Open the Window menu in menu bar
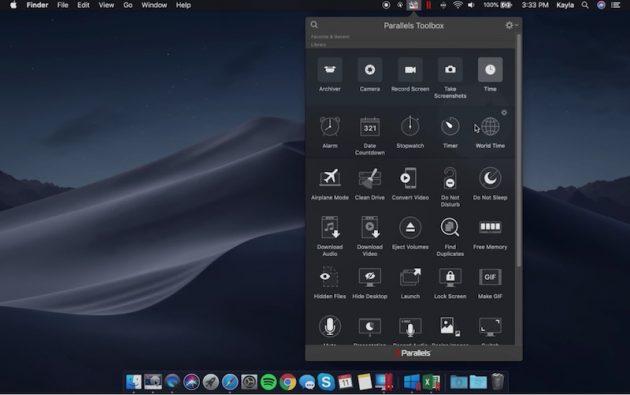630x395 pixels. tap(154, 5)
